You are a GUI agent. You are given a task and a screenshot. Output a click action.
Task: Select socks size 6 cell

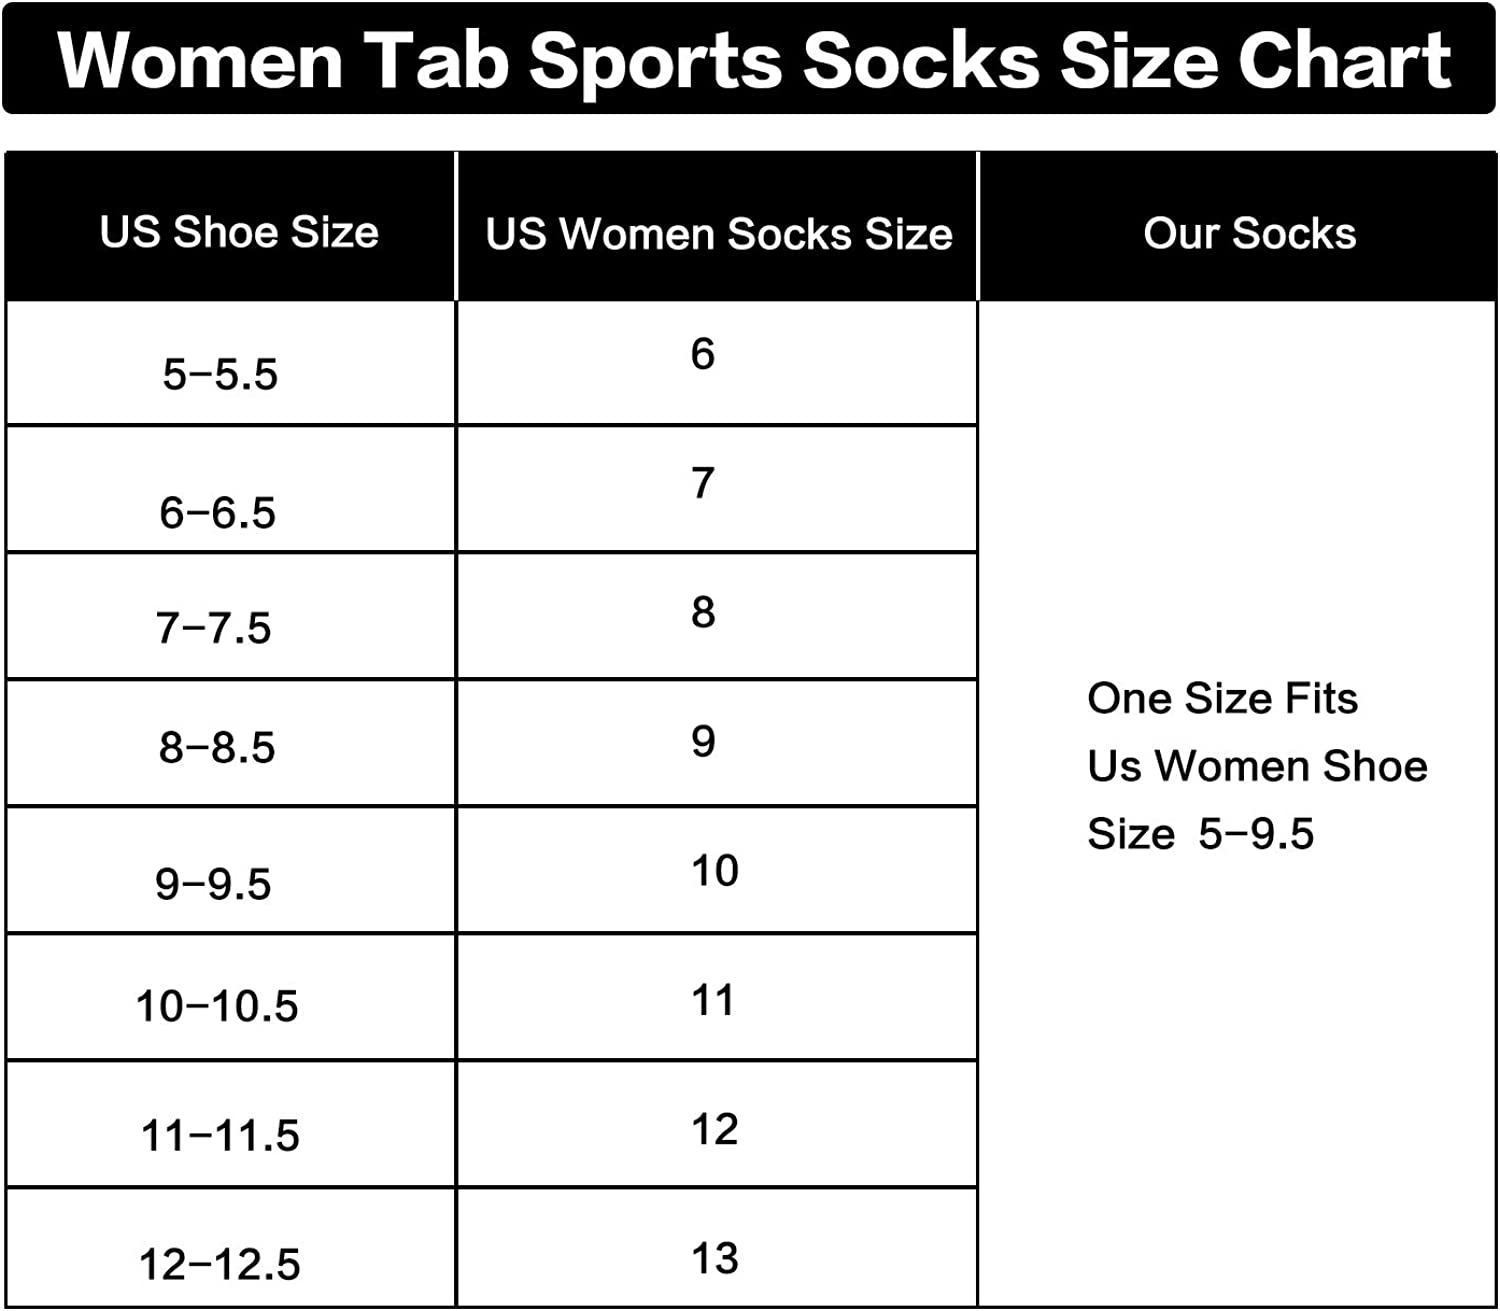pyautogui.click(x=703, y=354)
